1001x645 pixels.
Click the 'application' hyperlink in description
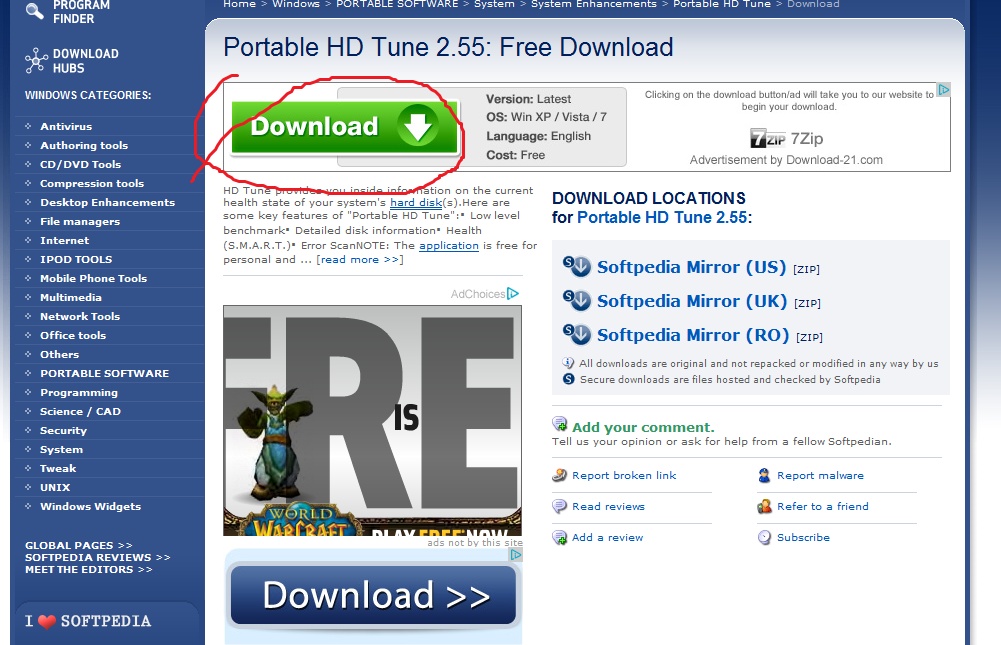coord(449,245)
